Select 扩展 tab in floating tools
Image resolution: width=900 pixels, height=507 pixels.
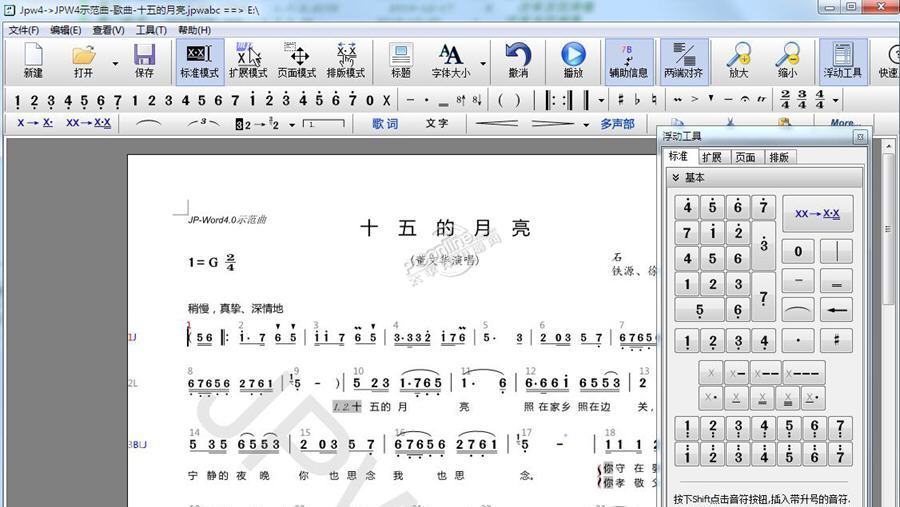pos(712,157)
